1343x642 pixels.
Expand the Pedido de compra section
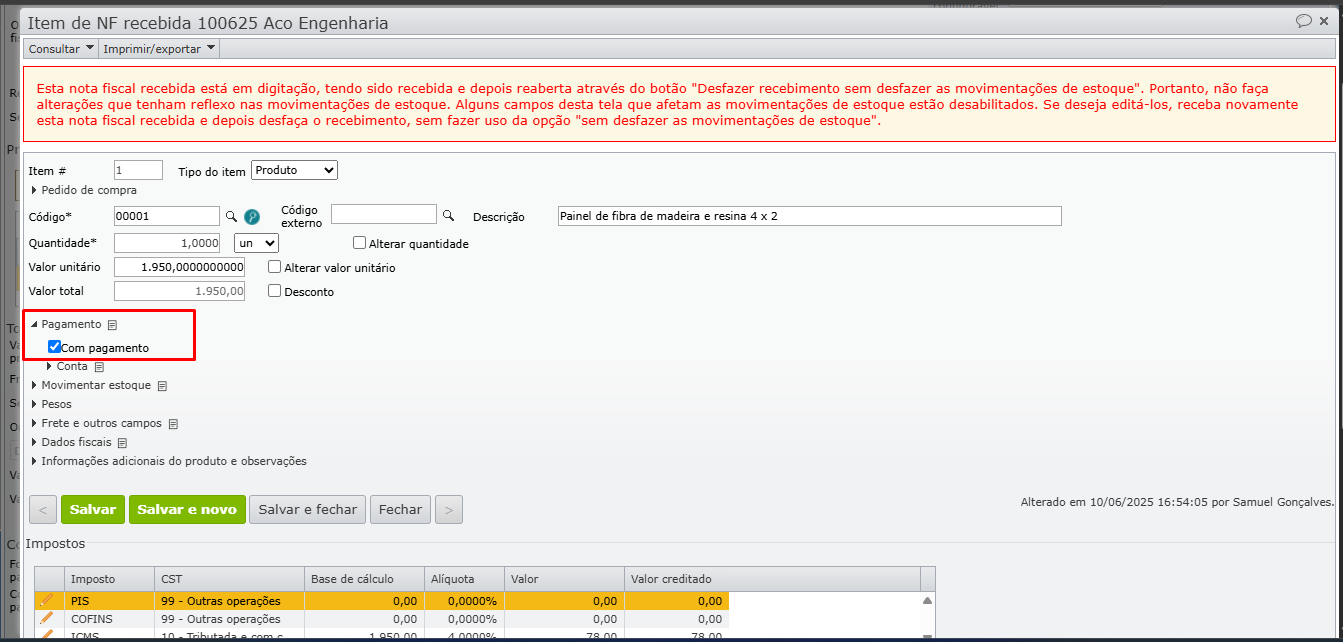pos(85,190)
